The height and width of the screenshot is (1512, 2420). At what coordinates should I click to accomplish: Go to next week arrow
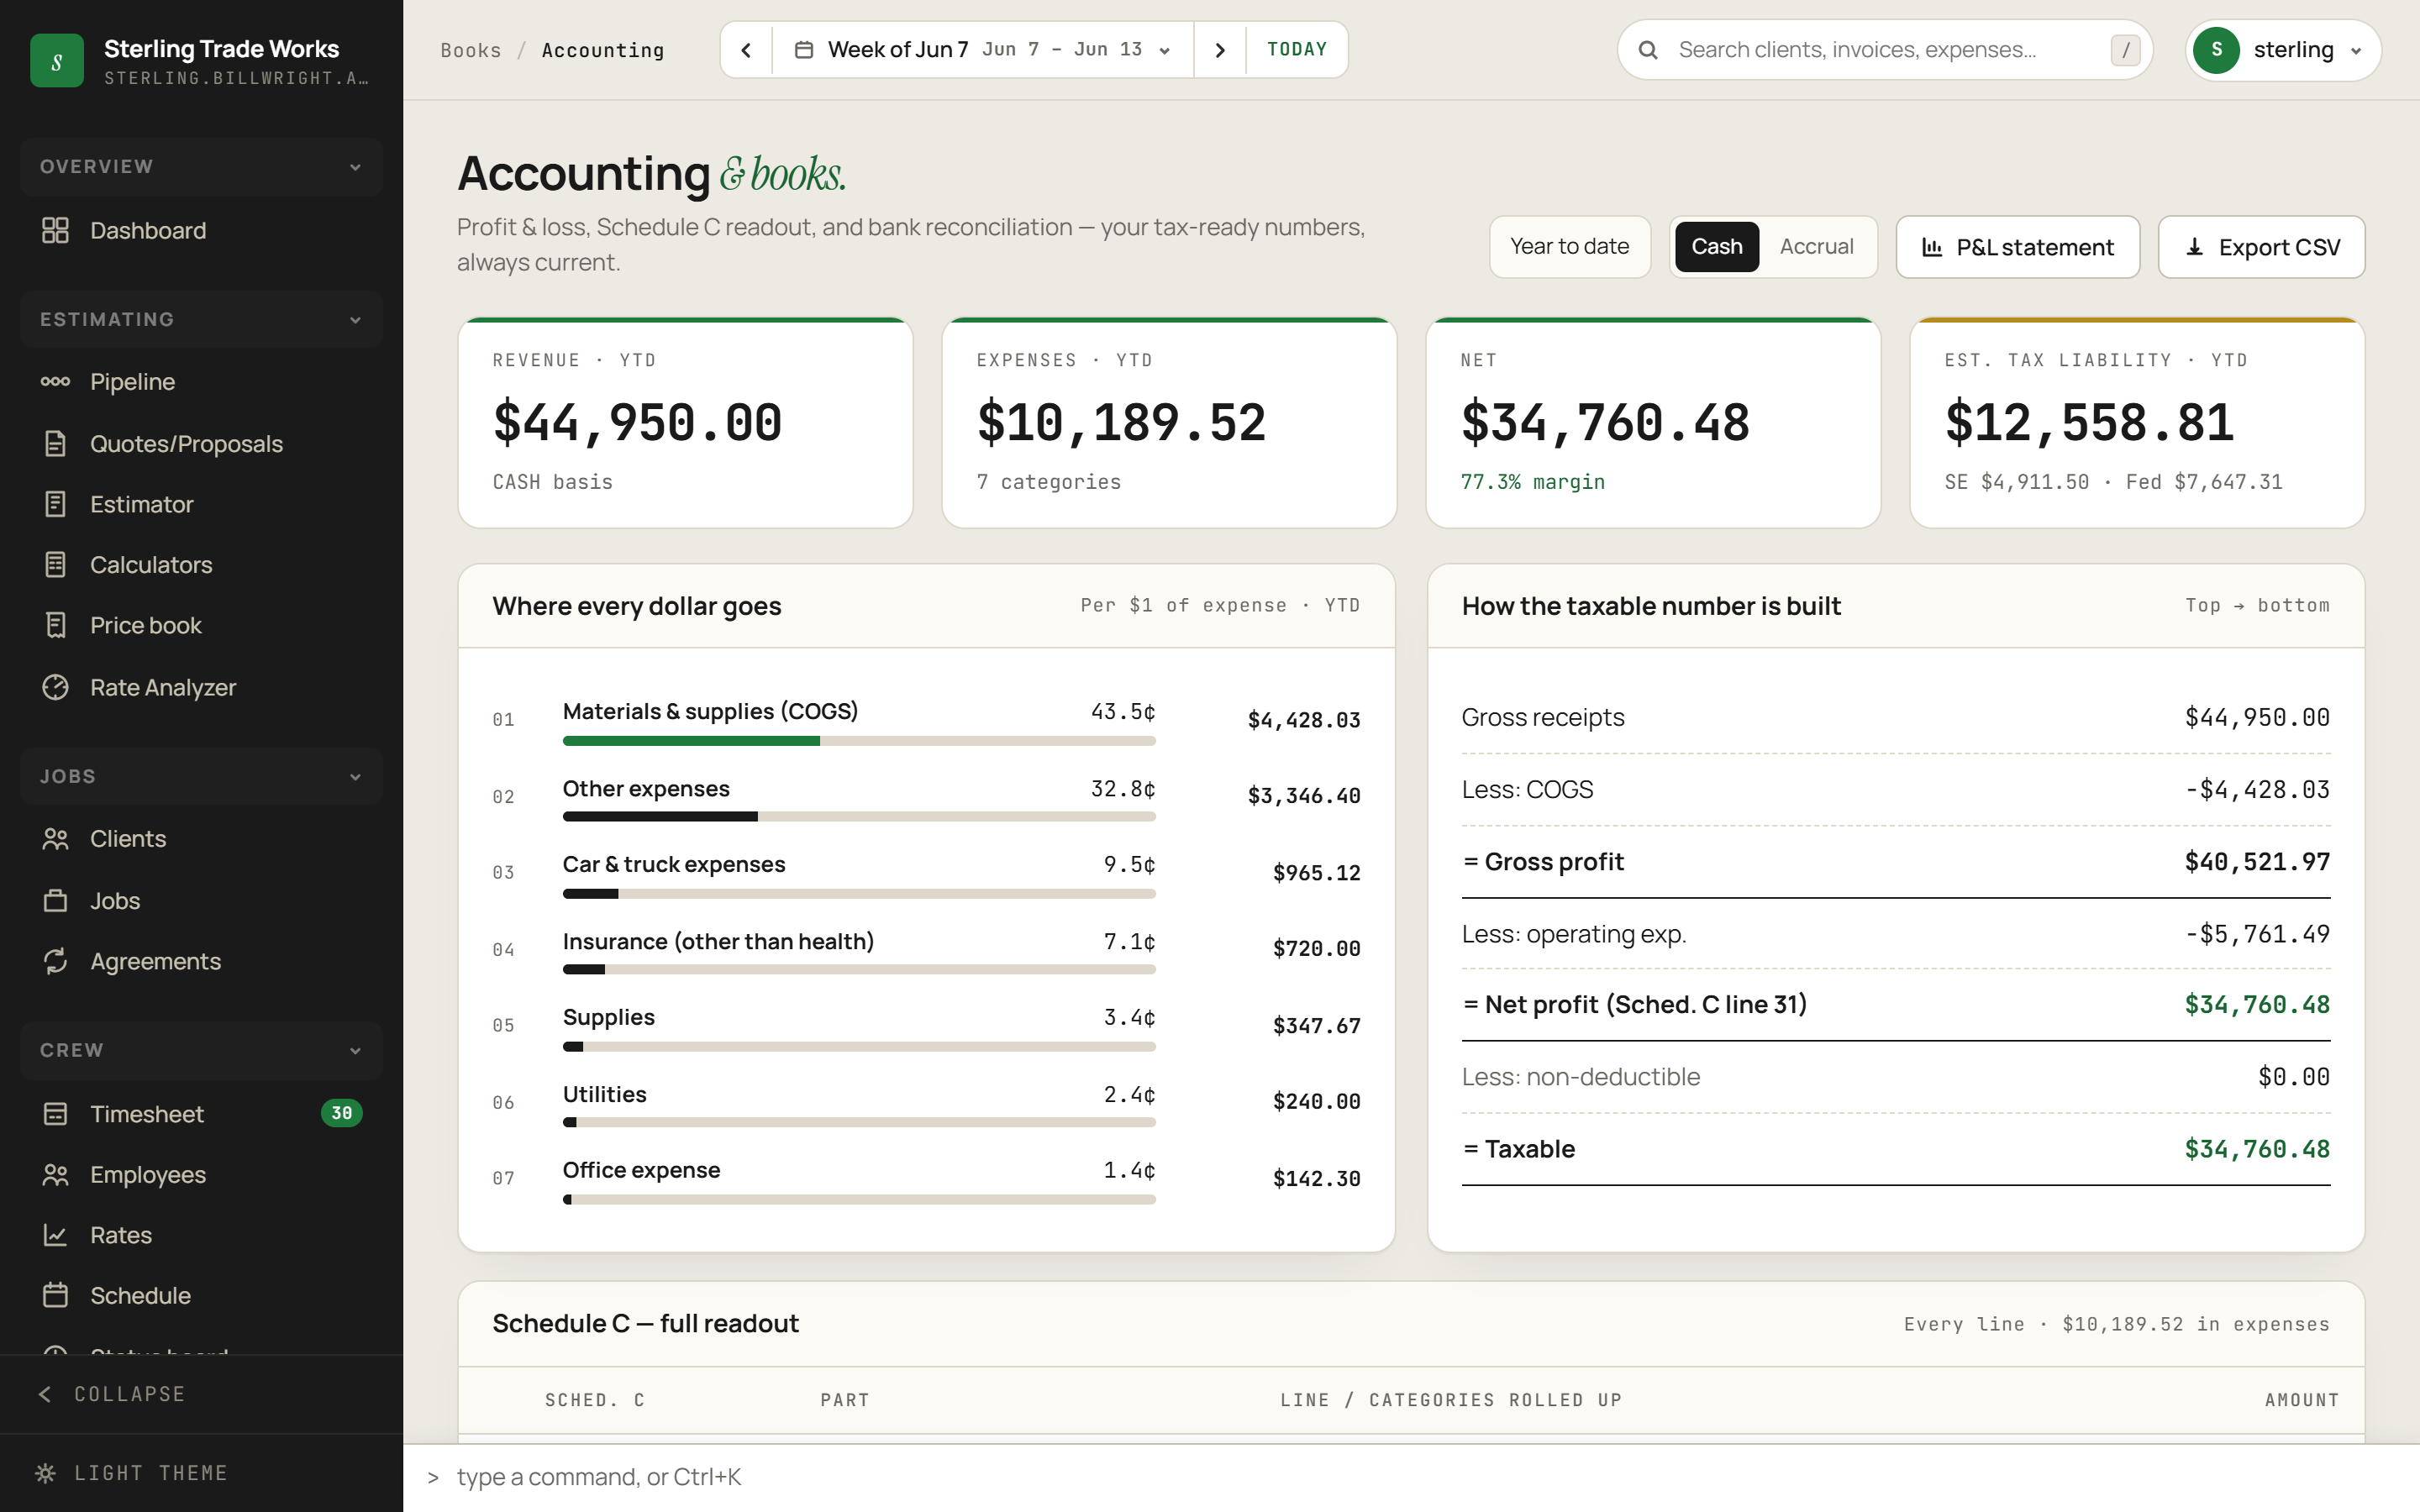point(1219,50)
